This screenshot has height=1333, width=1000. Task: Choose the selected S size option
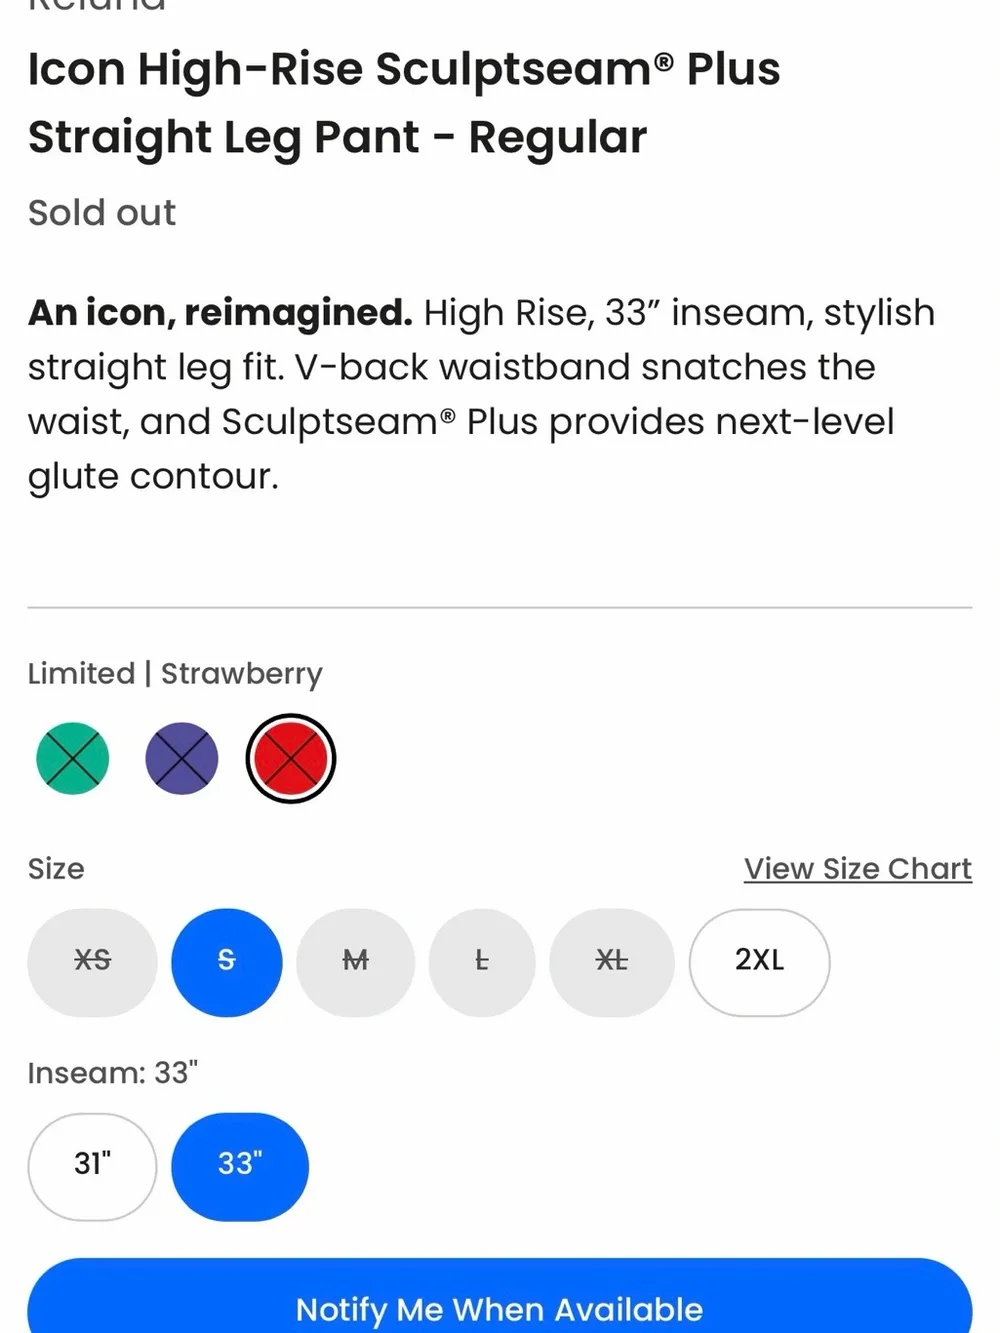click(x=227, y=962)
